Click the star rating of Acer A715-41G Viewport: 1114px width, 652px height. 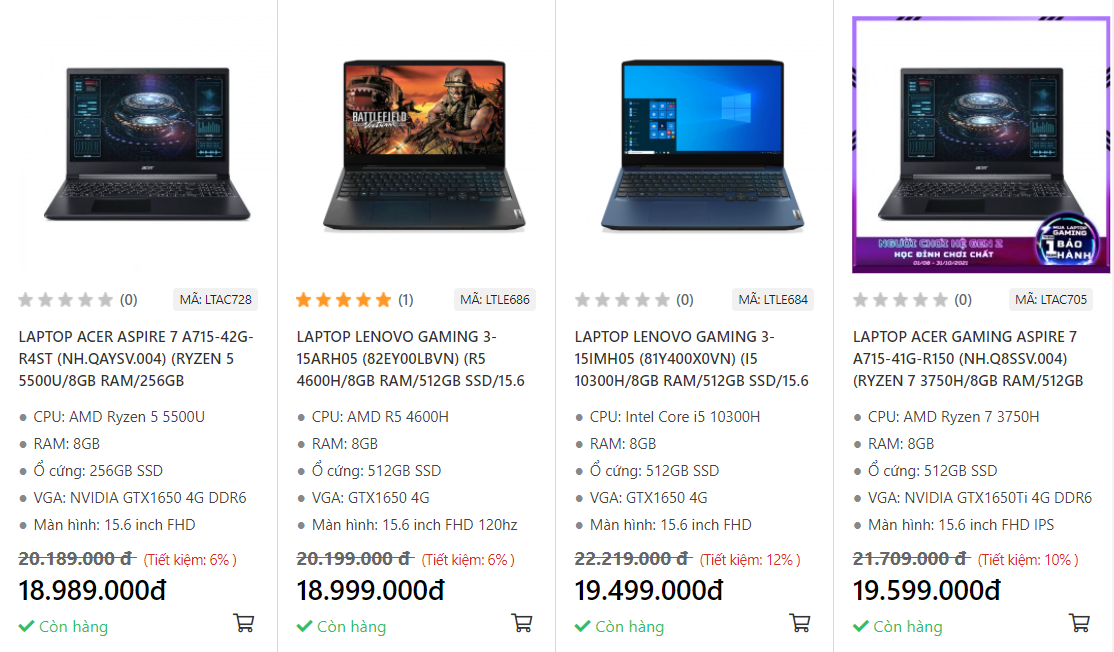pos(900,299)
